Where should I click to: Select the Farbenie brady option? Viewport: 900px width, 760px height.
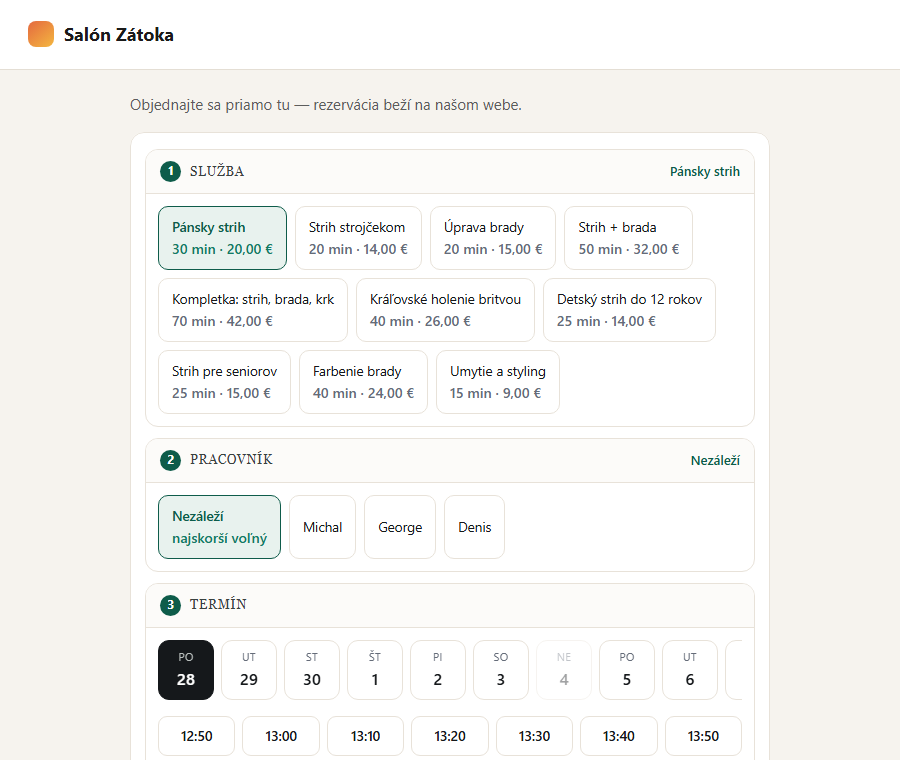(x=363, y=382)
